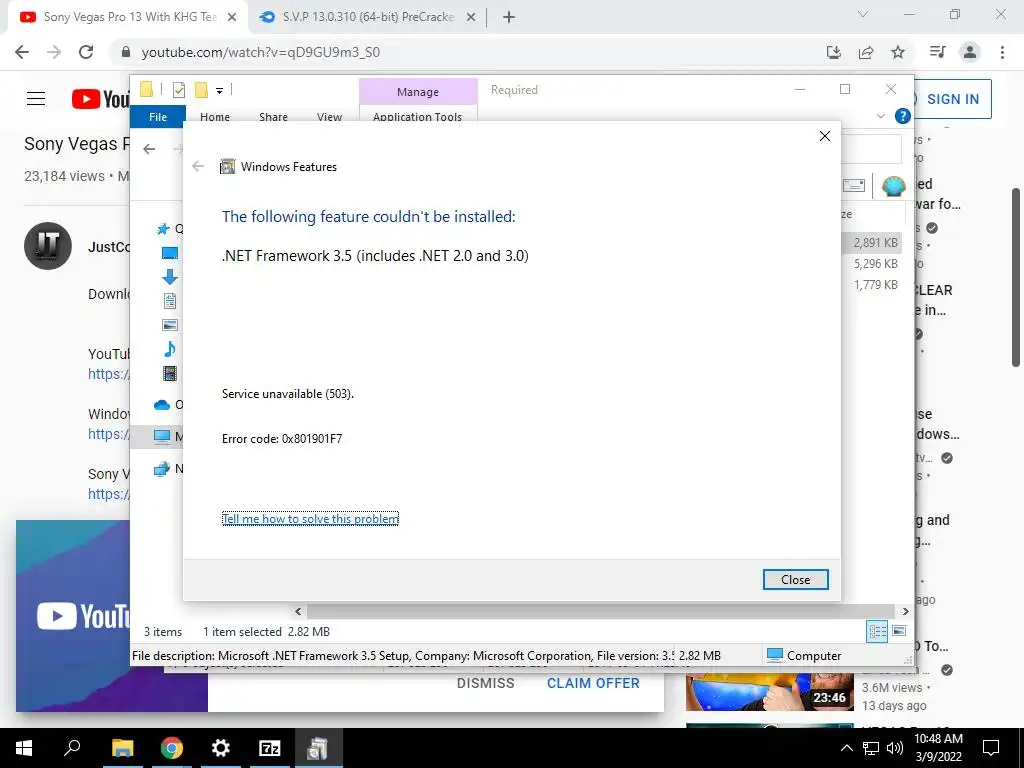Select the Network icon in navigation pane
The height and width of the screenshot is (768, 1024).
point(162,469)
